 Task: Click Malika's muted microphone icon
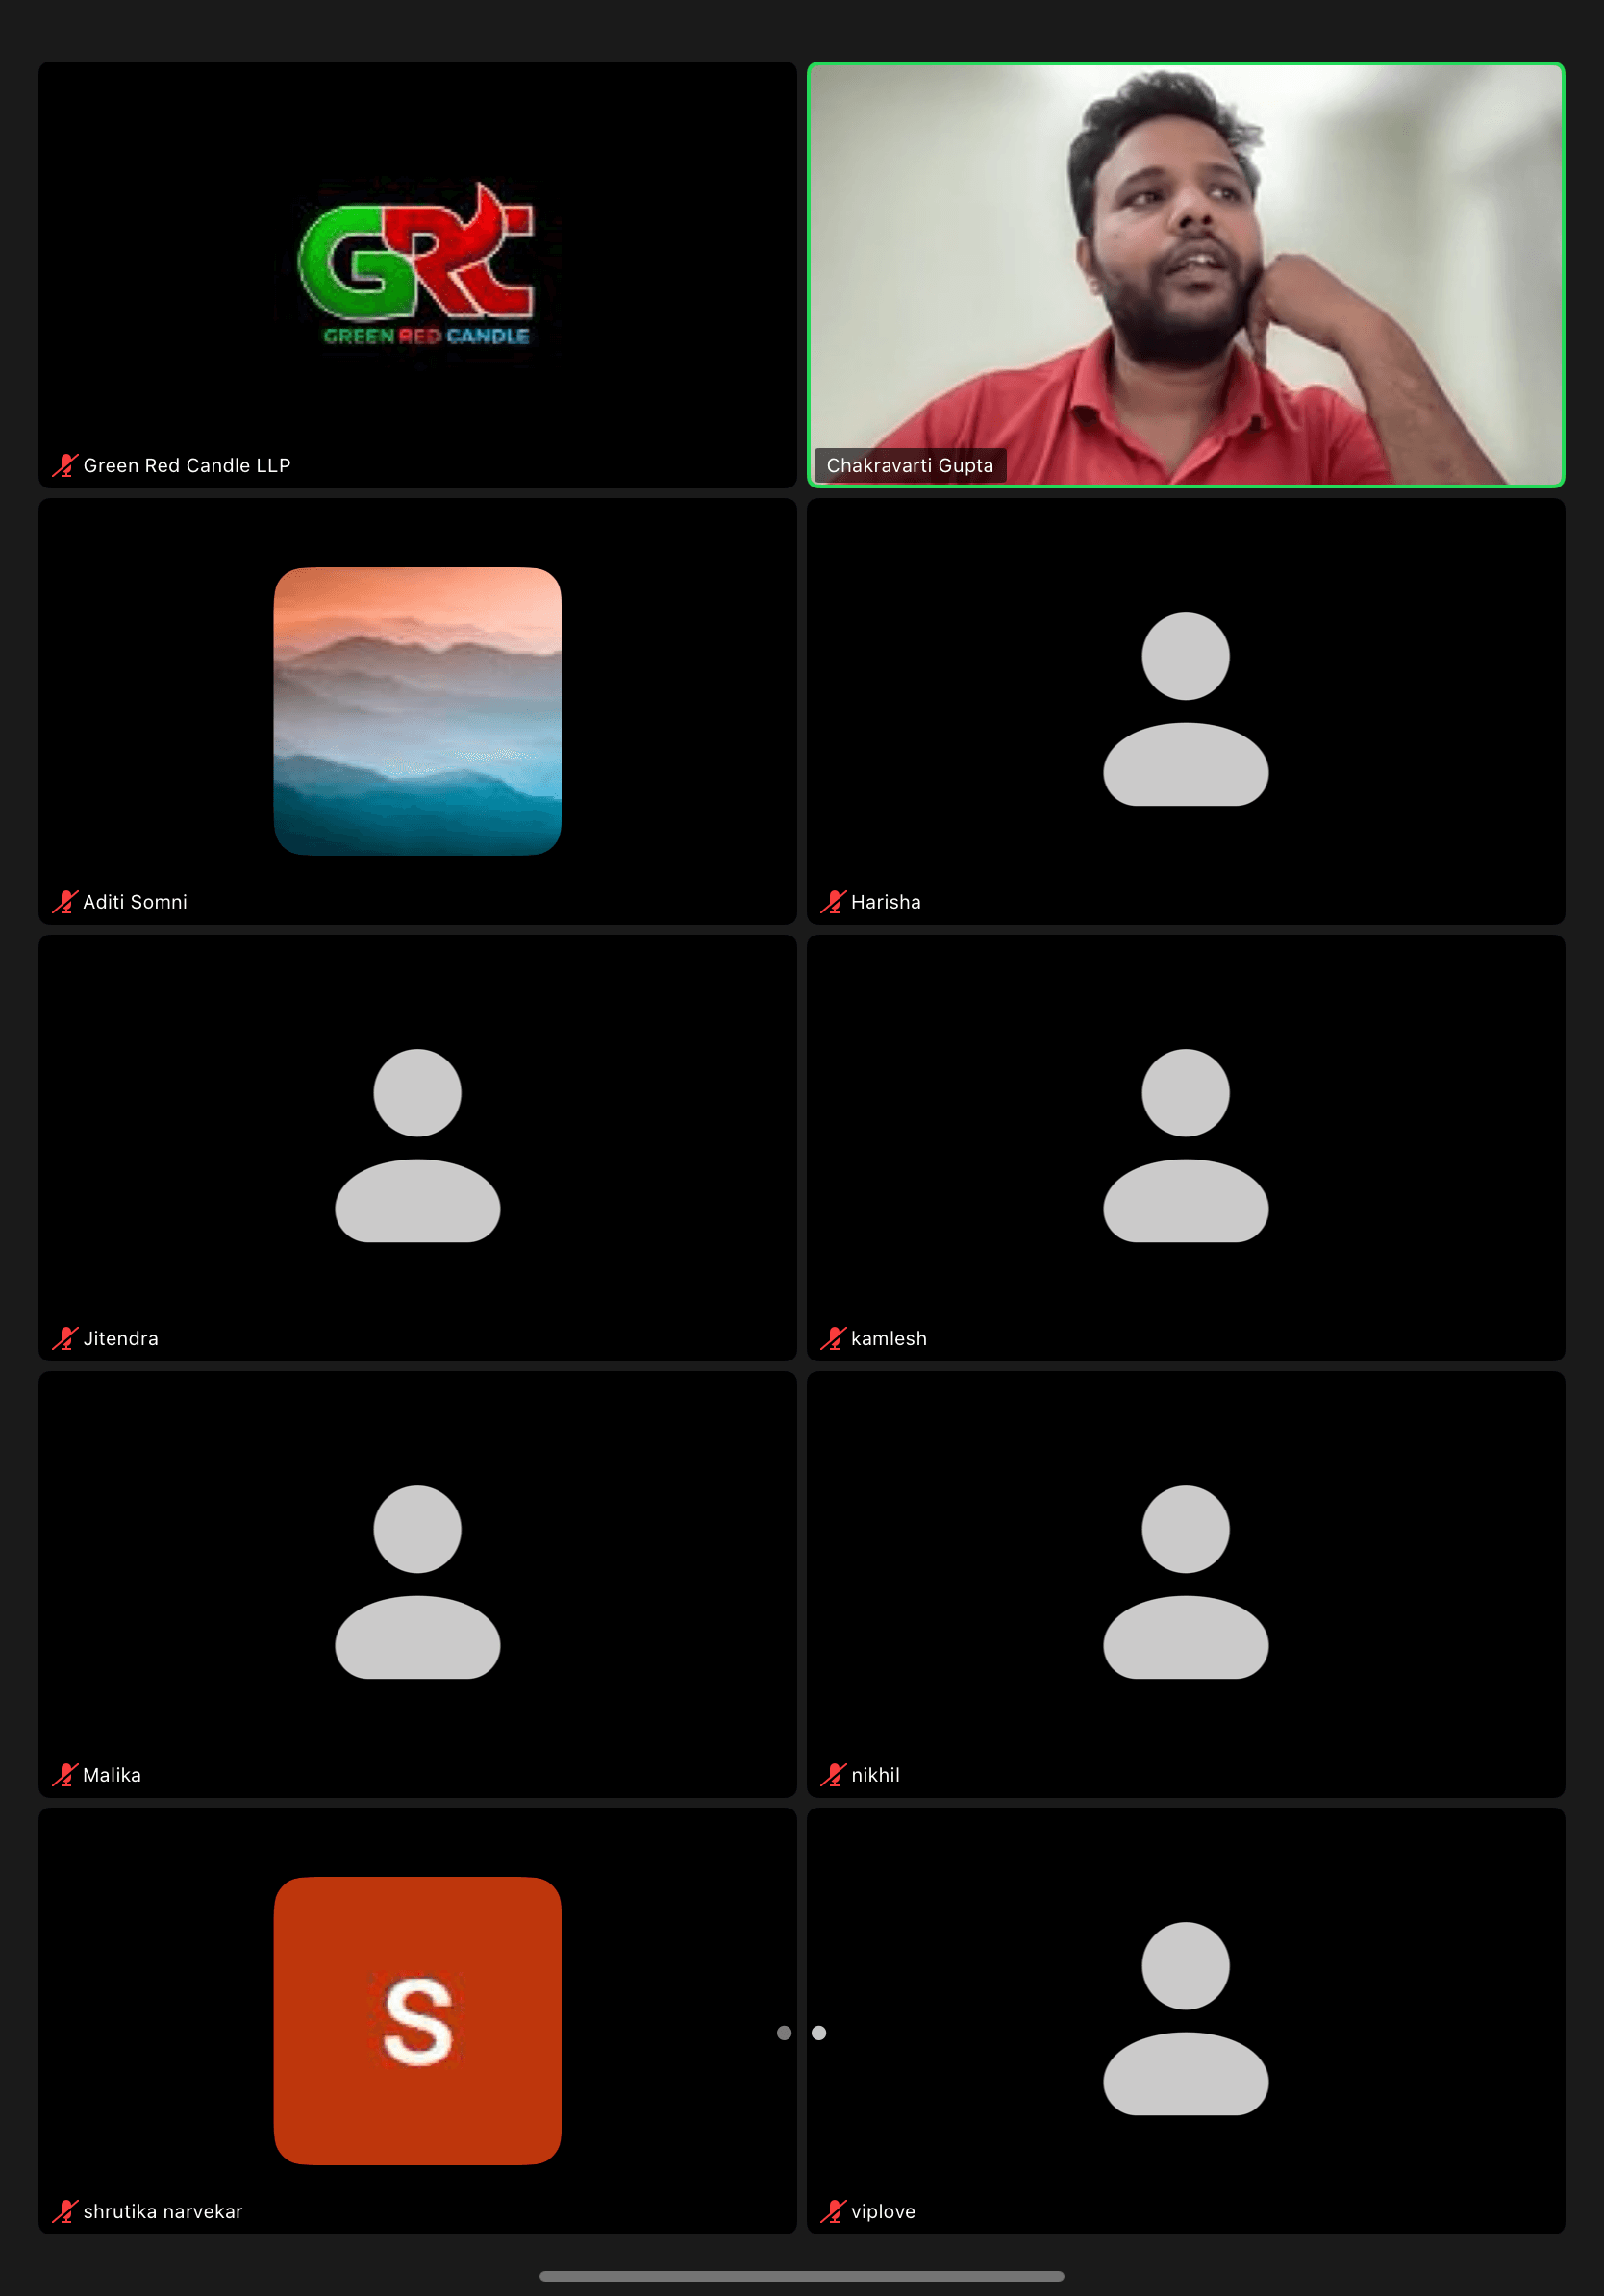click(65, 1775)
